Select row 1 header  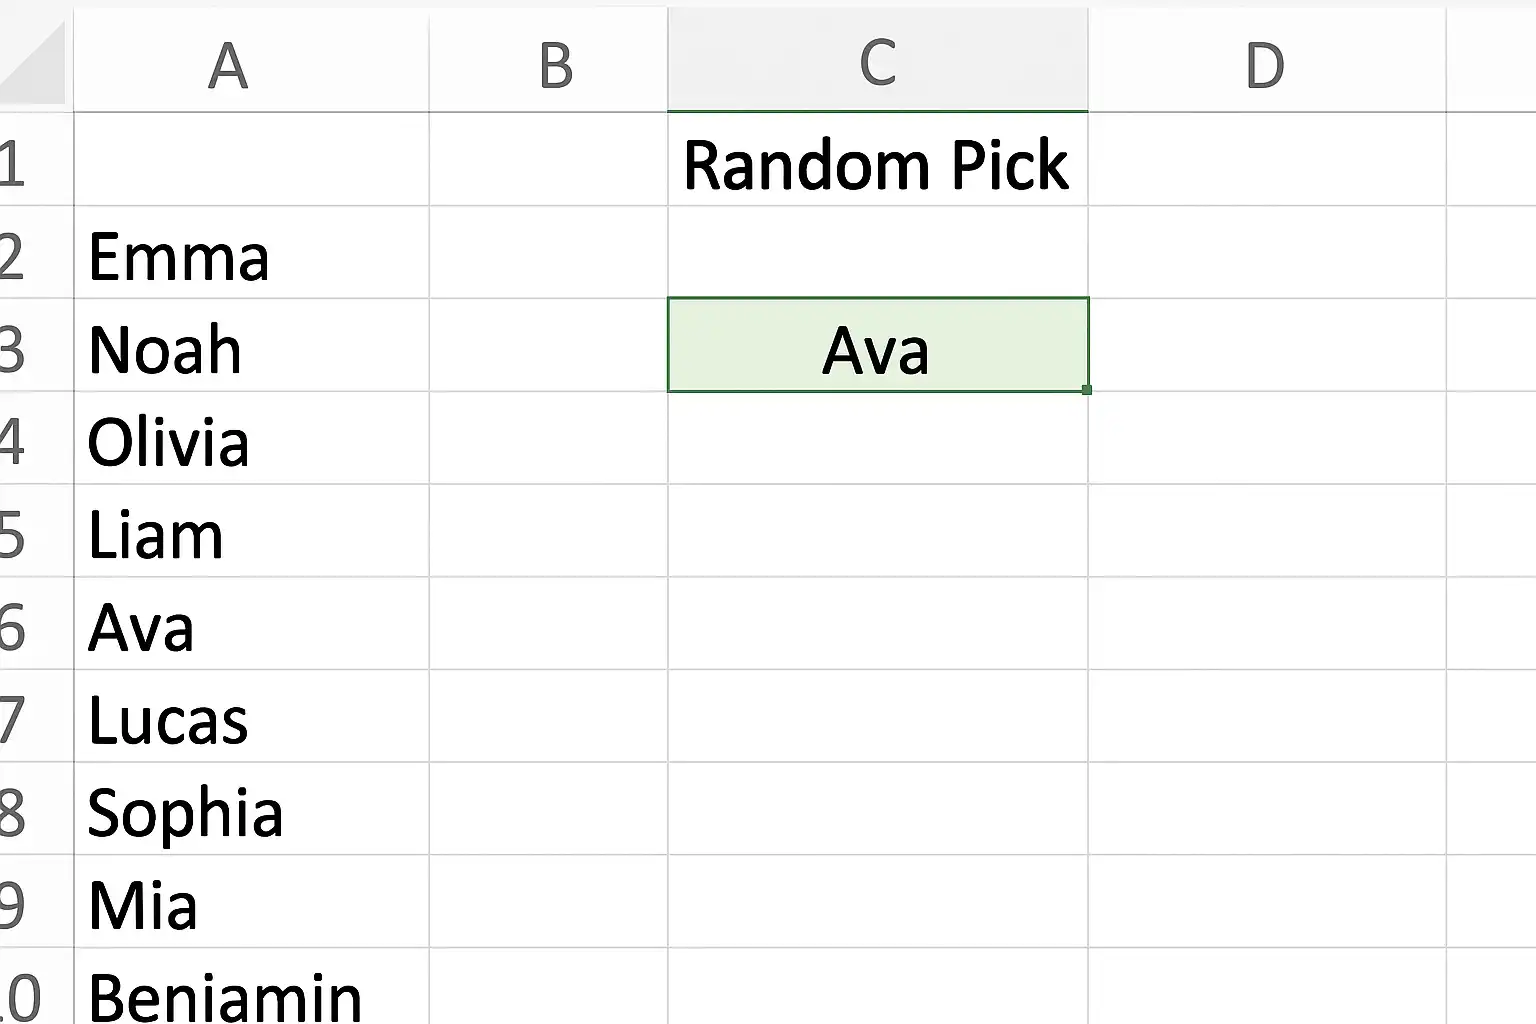point(20,162)
